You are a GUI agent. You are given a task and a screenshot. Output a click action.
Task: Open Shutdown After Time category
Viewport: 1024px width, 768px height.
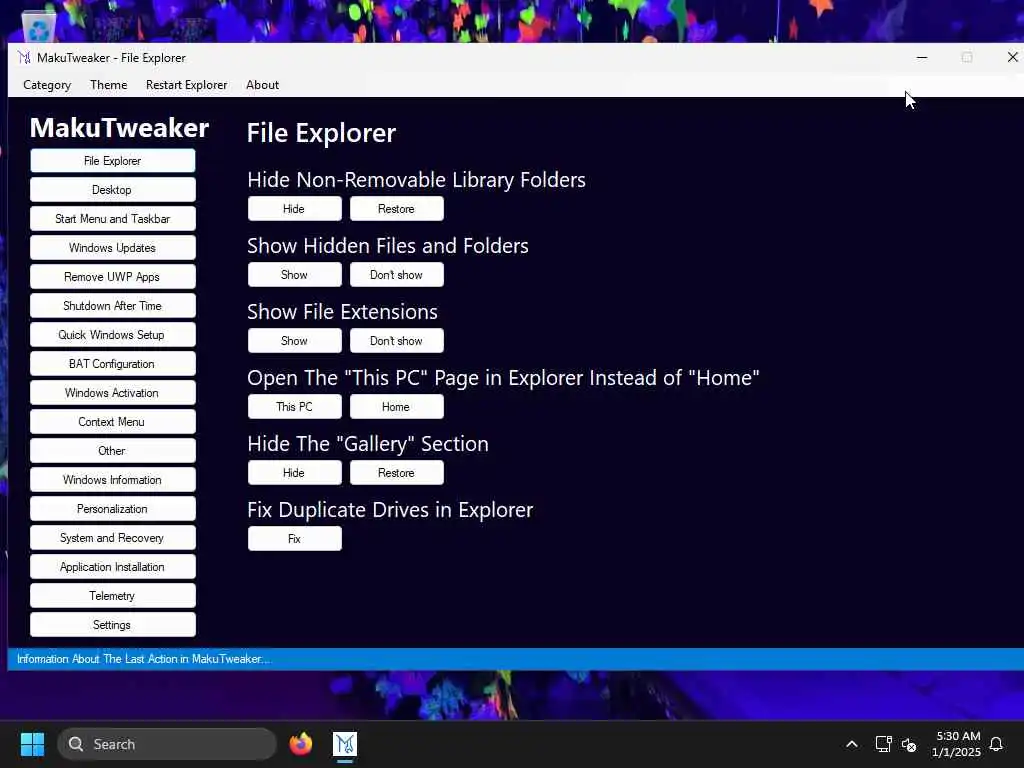[112, 306]
